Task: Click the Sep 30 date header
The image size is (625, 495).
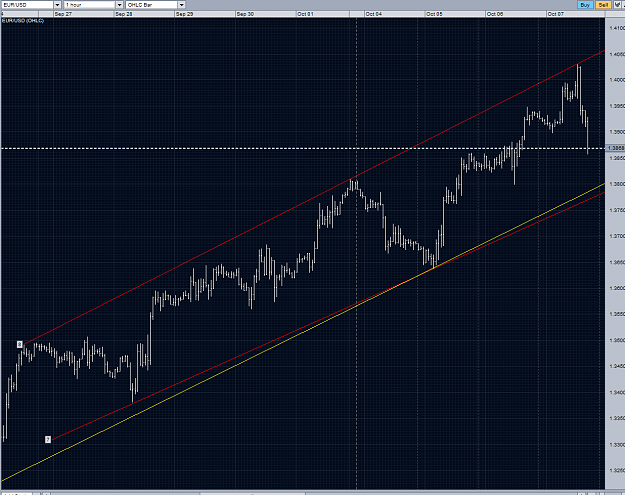Action: (x=265, y=14)
